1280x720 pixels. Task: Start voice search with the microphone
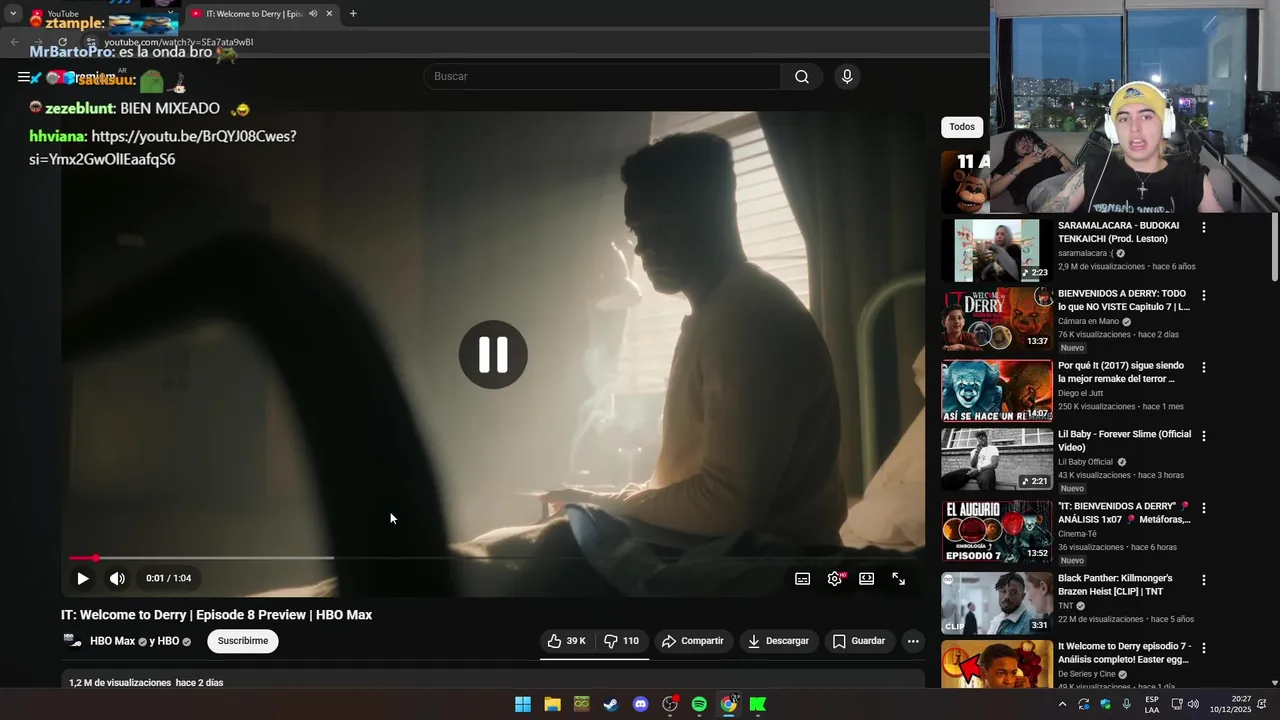tap(847, 77)
